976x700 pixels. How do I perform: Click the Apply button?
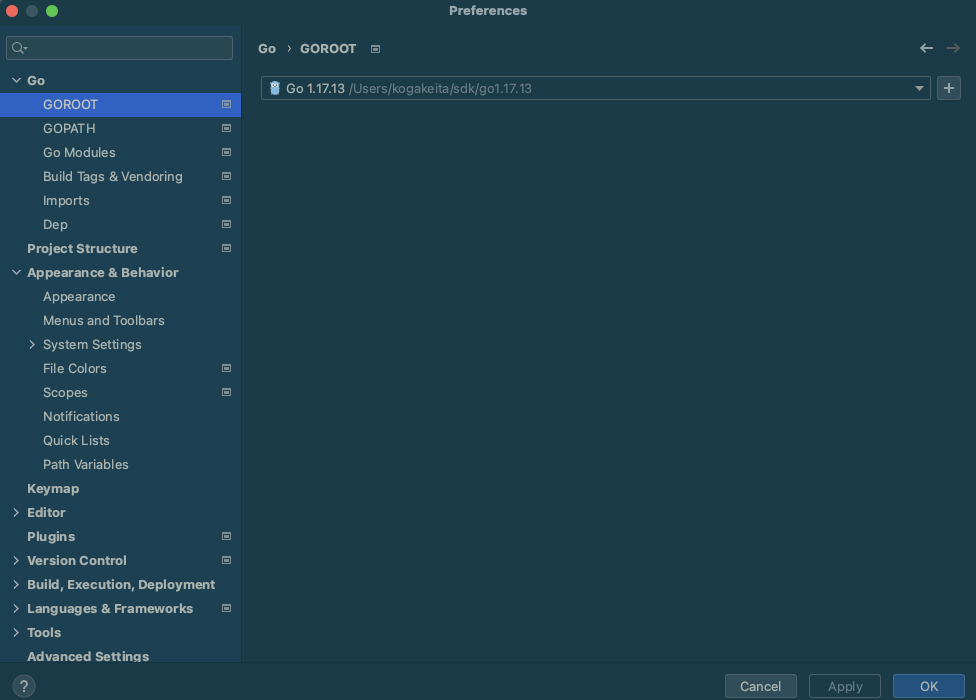(x=845, y=686)
